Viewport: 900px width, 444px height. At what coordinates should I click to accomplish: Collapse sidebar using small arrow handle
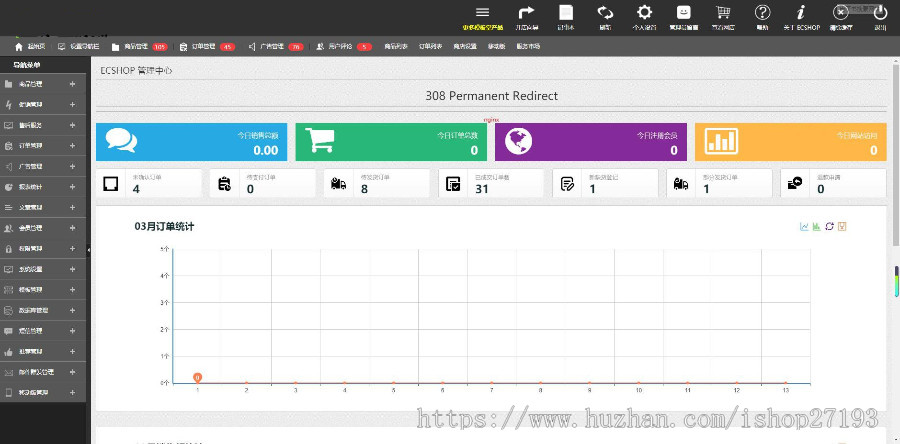click(88, 250)
